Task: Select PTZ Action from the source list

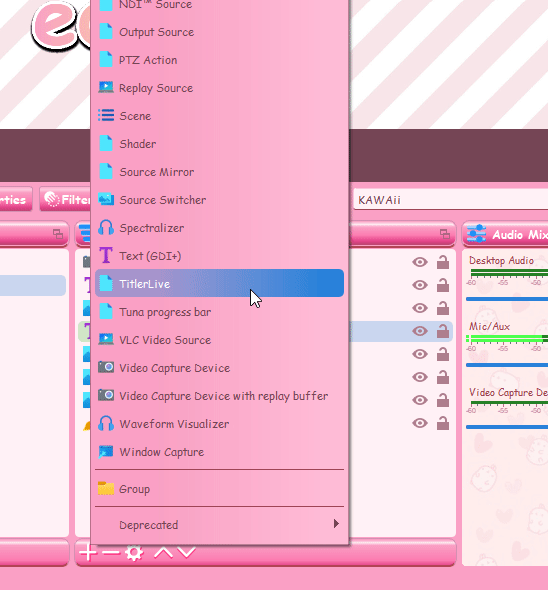Action: 219,60
